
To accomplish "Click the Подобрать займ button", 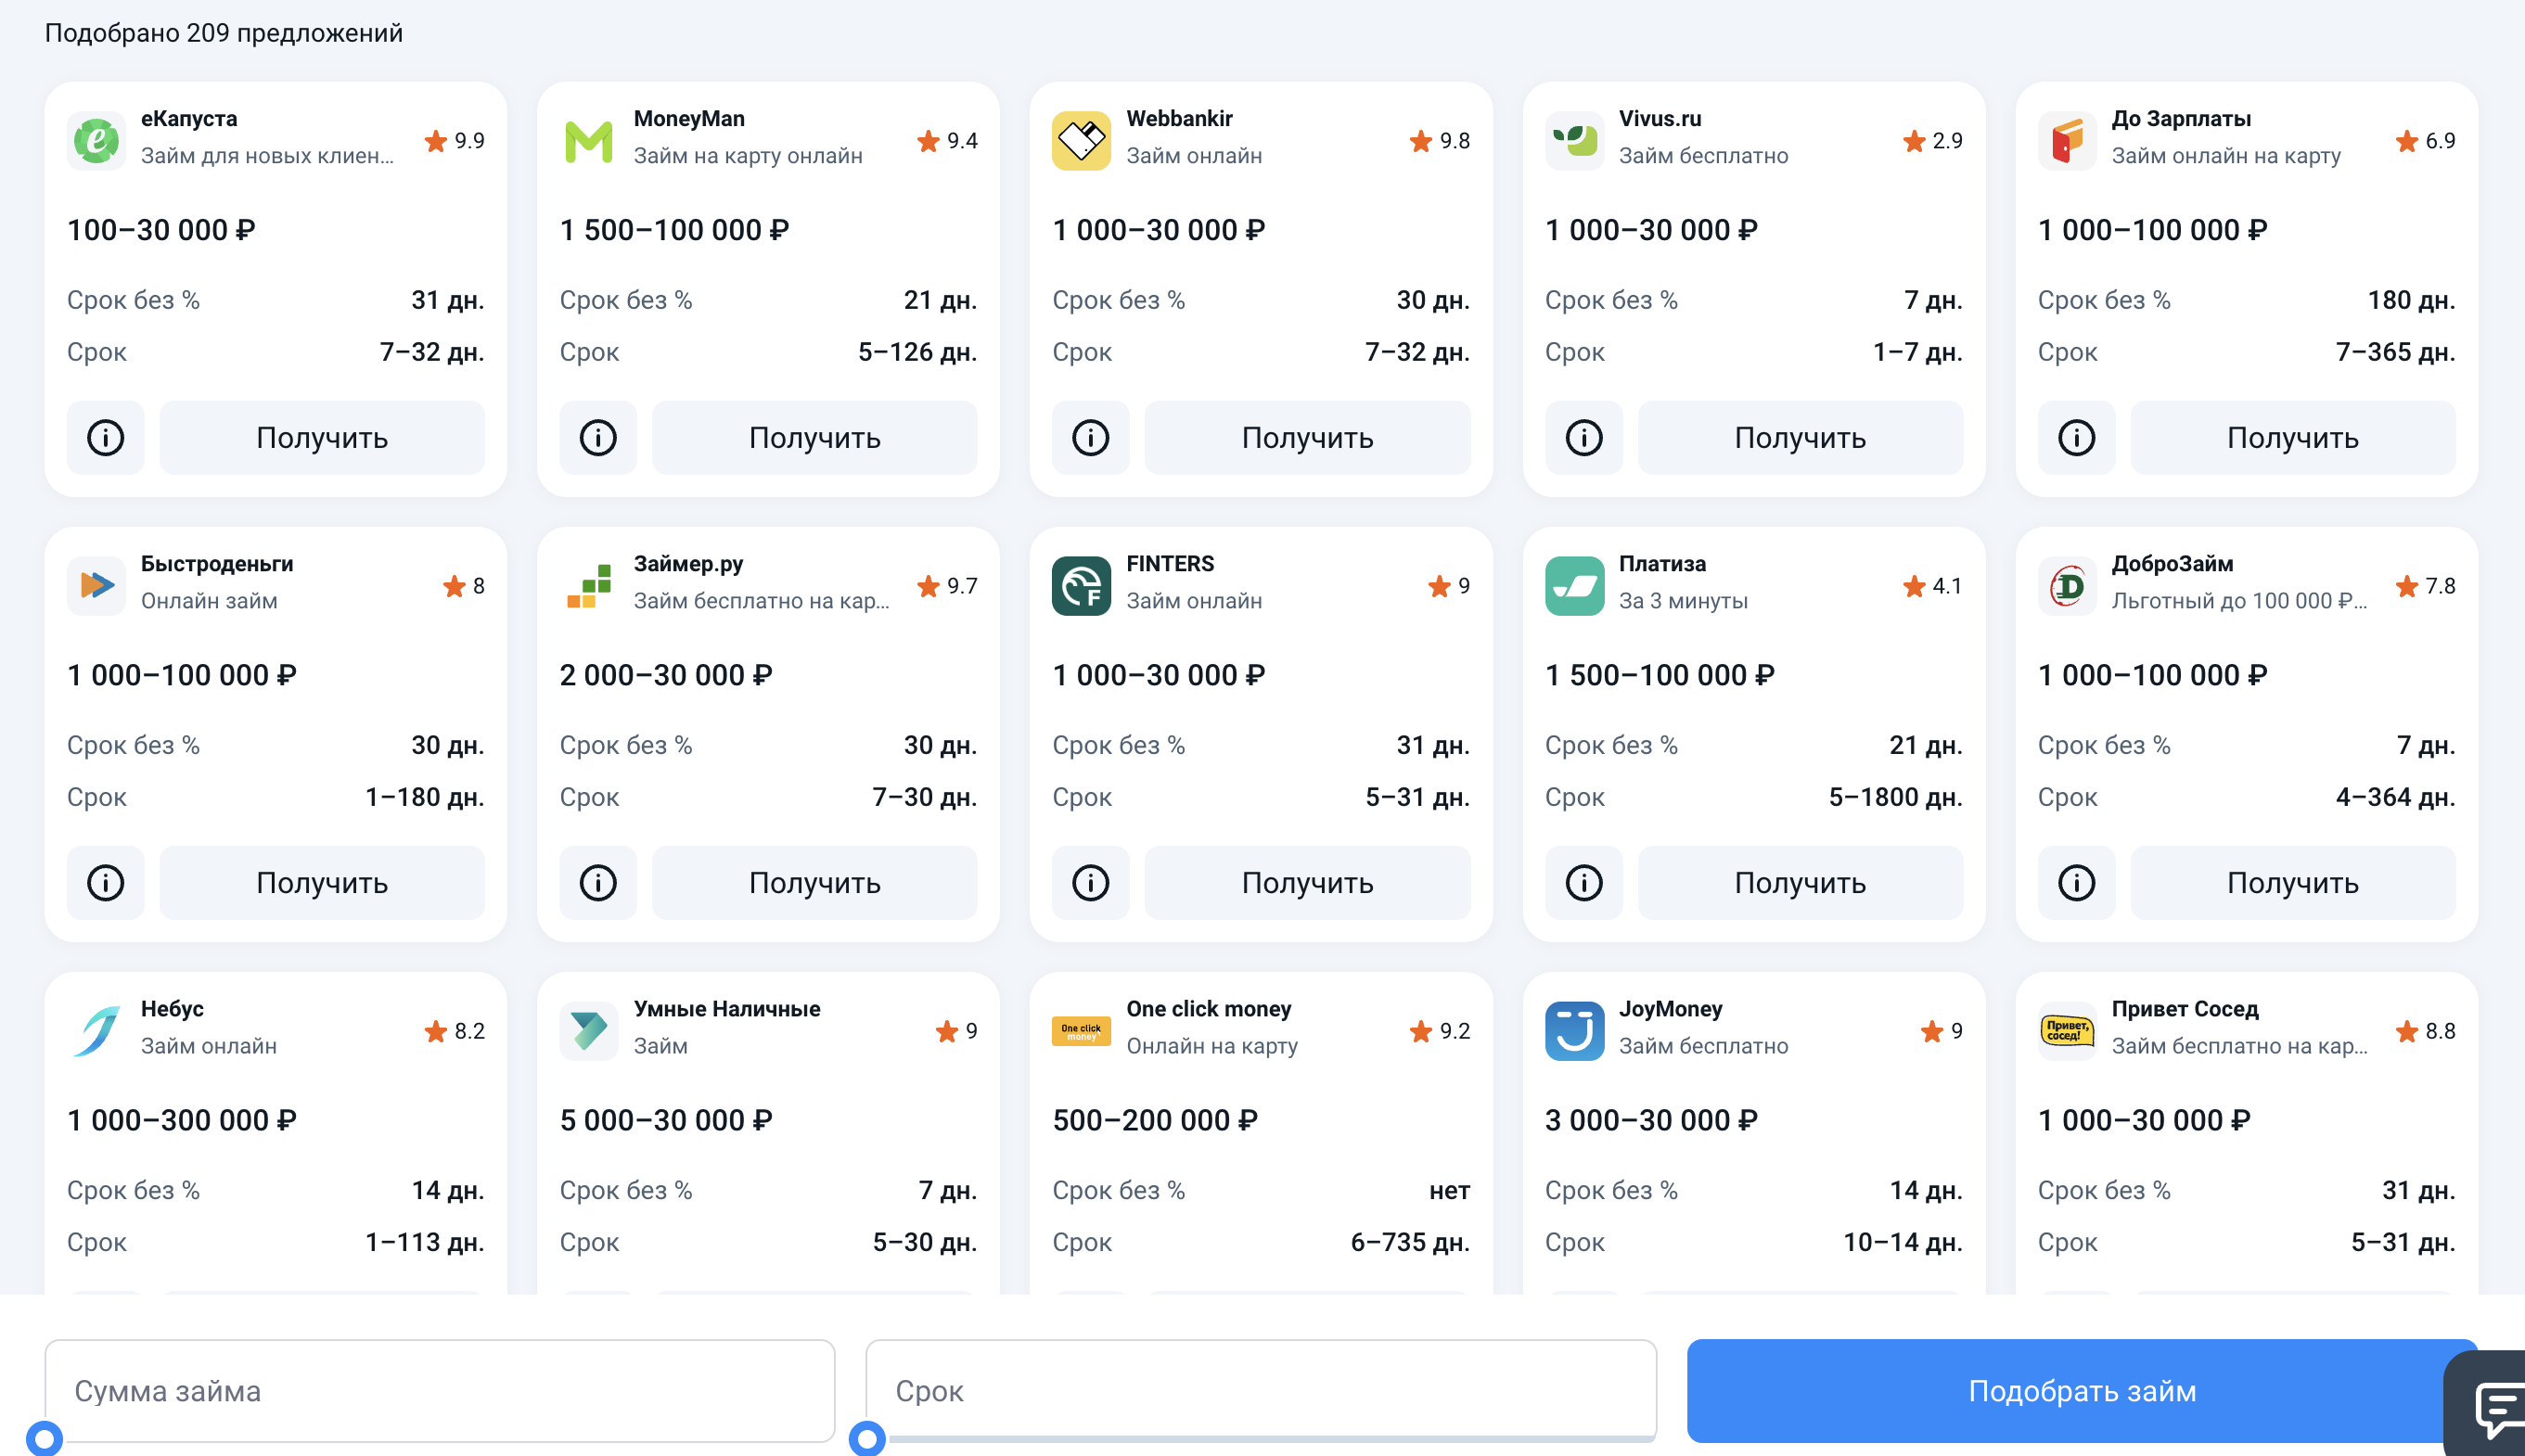I will point(2082,1390).
